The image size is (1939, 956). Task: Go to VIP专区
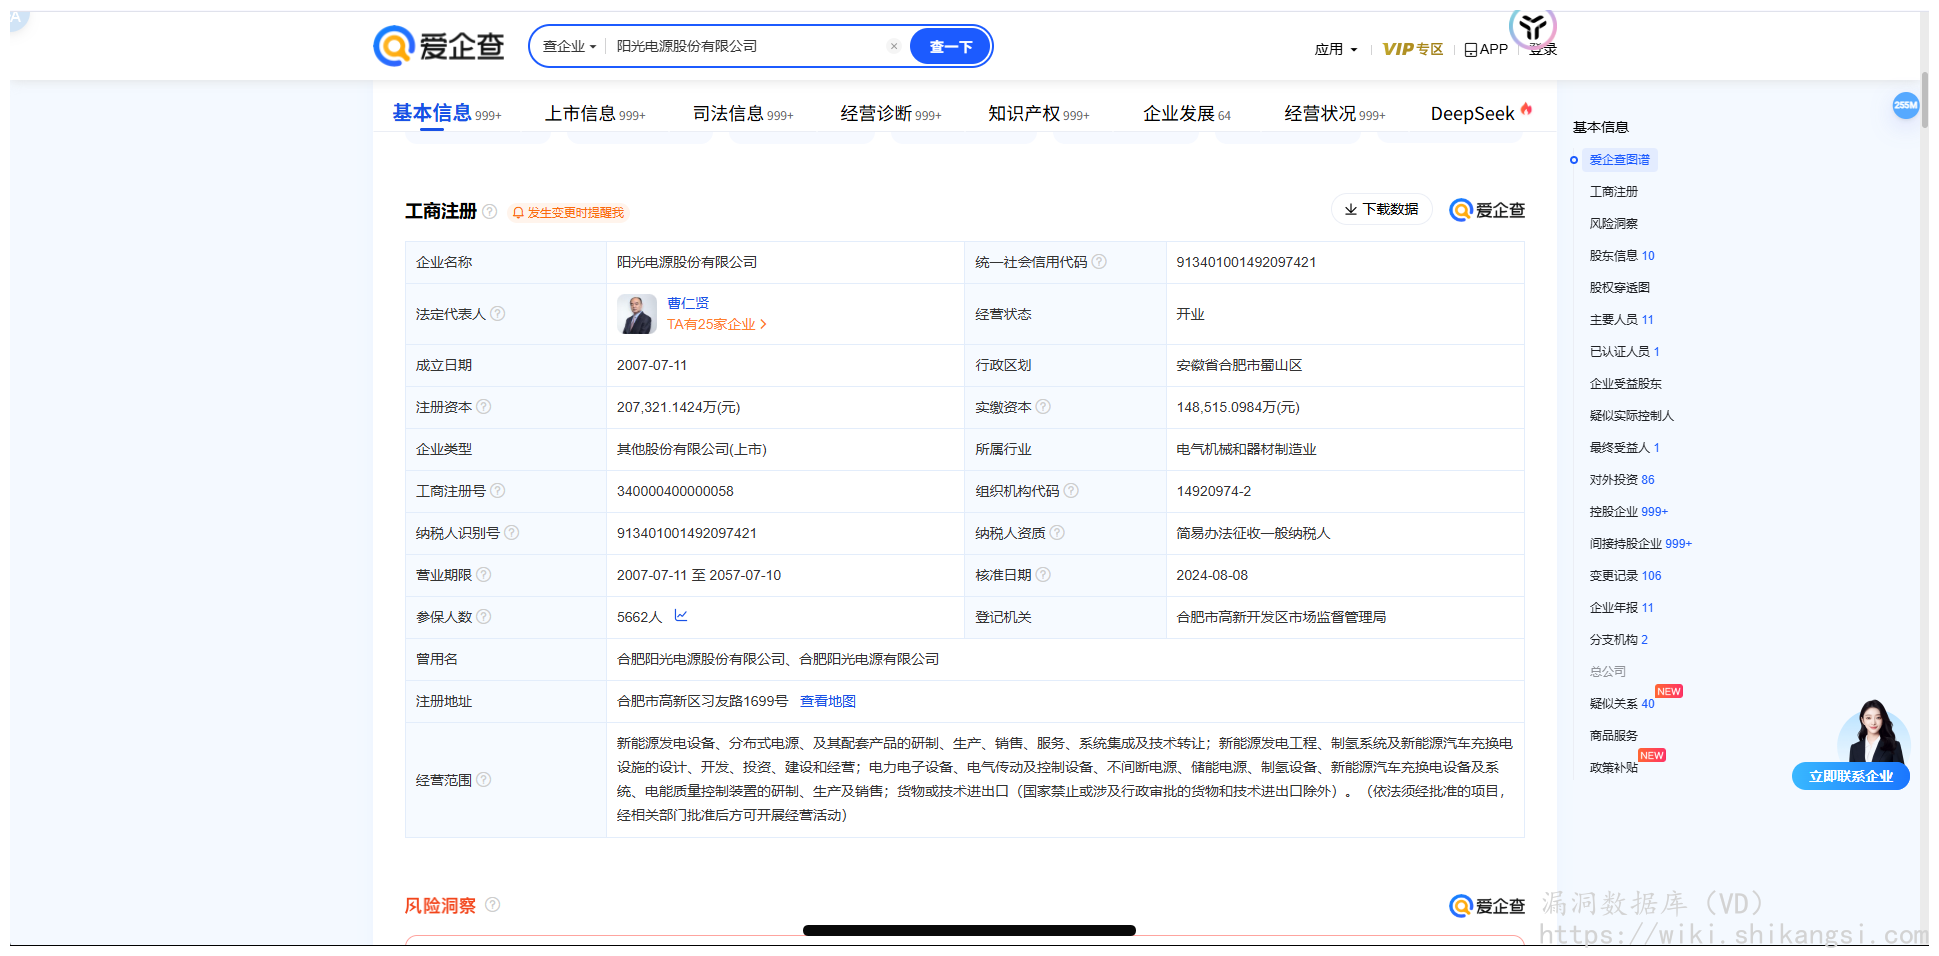tap(1412, 49)
